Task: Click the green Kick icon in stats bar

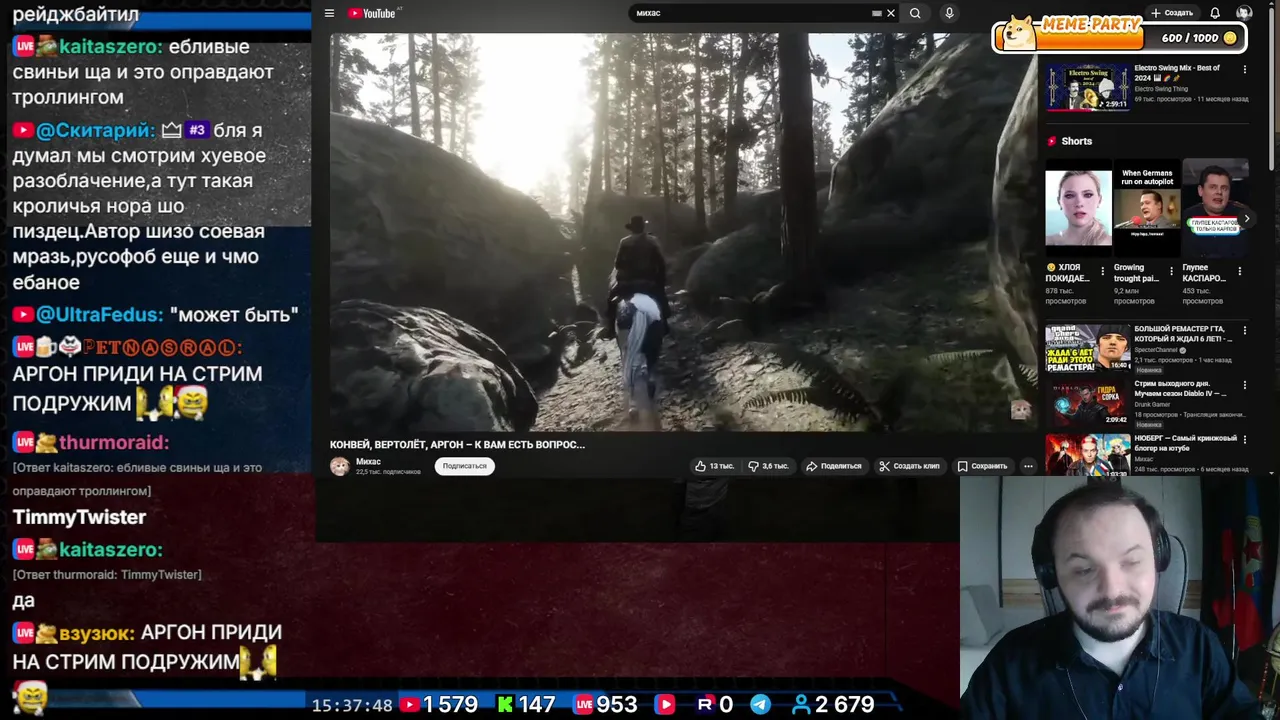Action: coord(506,705)
